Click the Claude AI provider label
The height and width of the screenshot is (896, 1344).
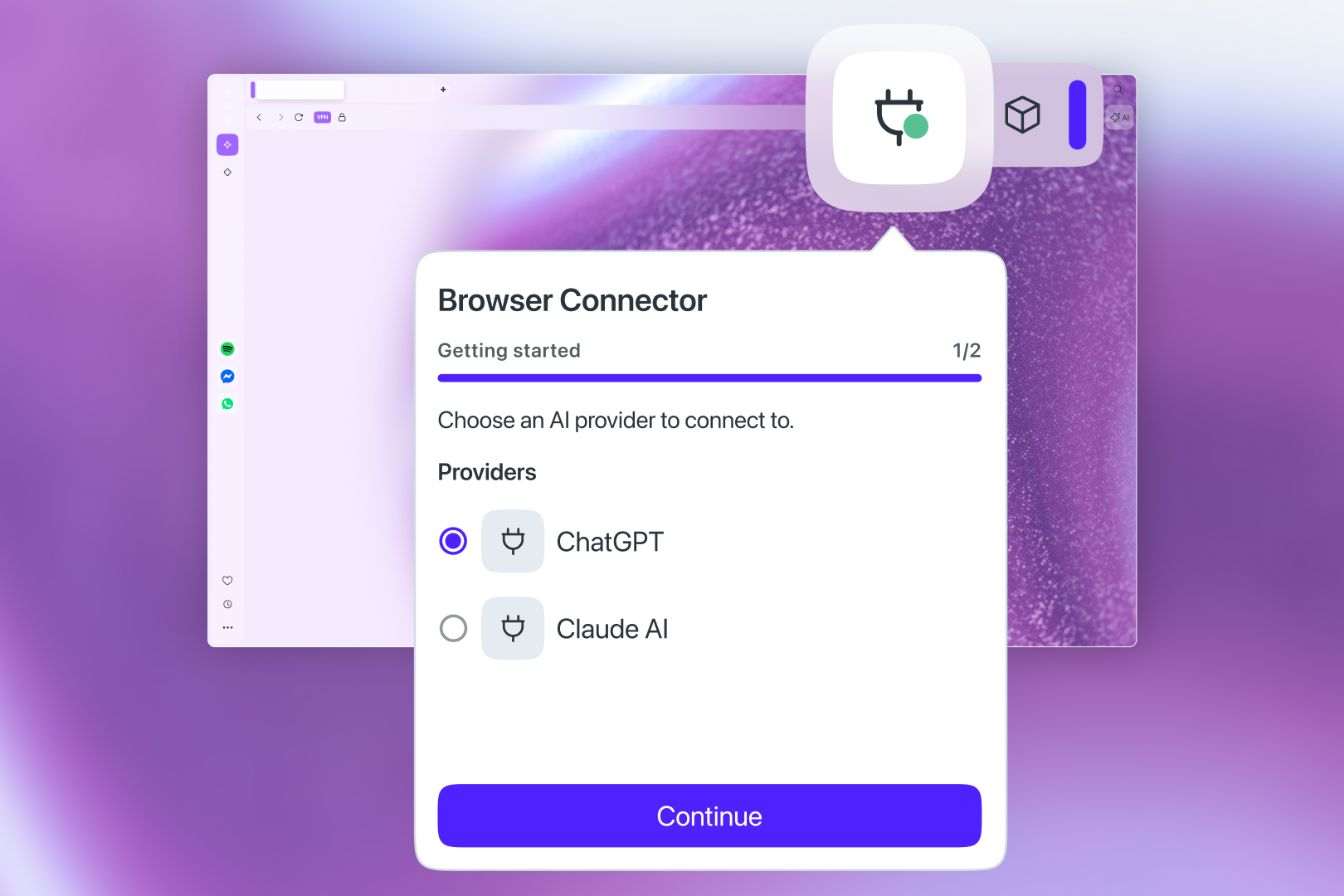[x=612, y=629]
